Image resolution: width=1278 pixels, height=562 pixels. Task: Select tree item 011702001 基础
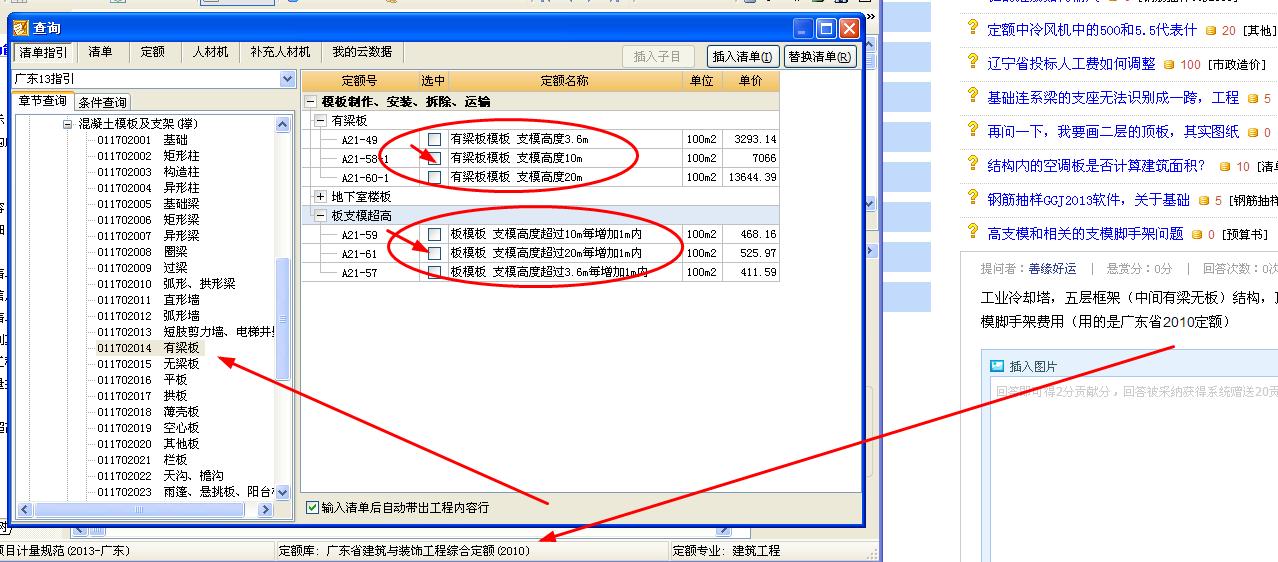click(142, 140)
